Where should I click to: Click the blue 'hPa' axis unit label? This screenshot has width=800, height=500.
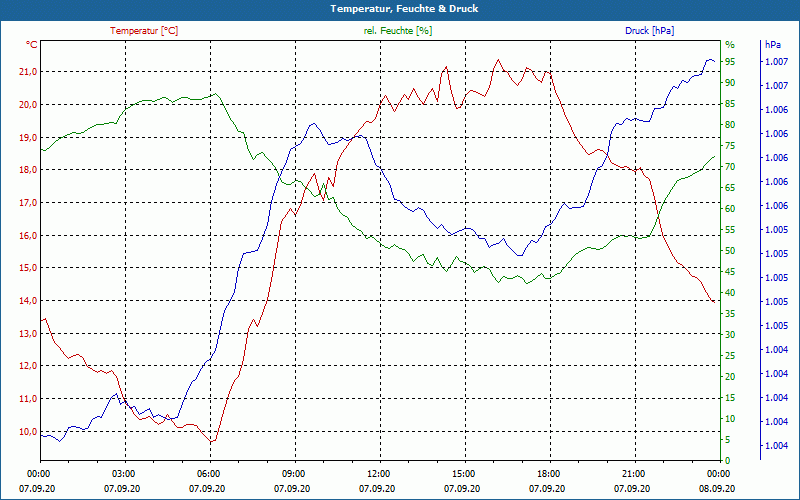[773, 45]
